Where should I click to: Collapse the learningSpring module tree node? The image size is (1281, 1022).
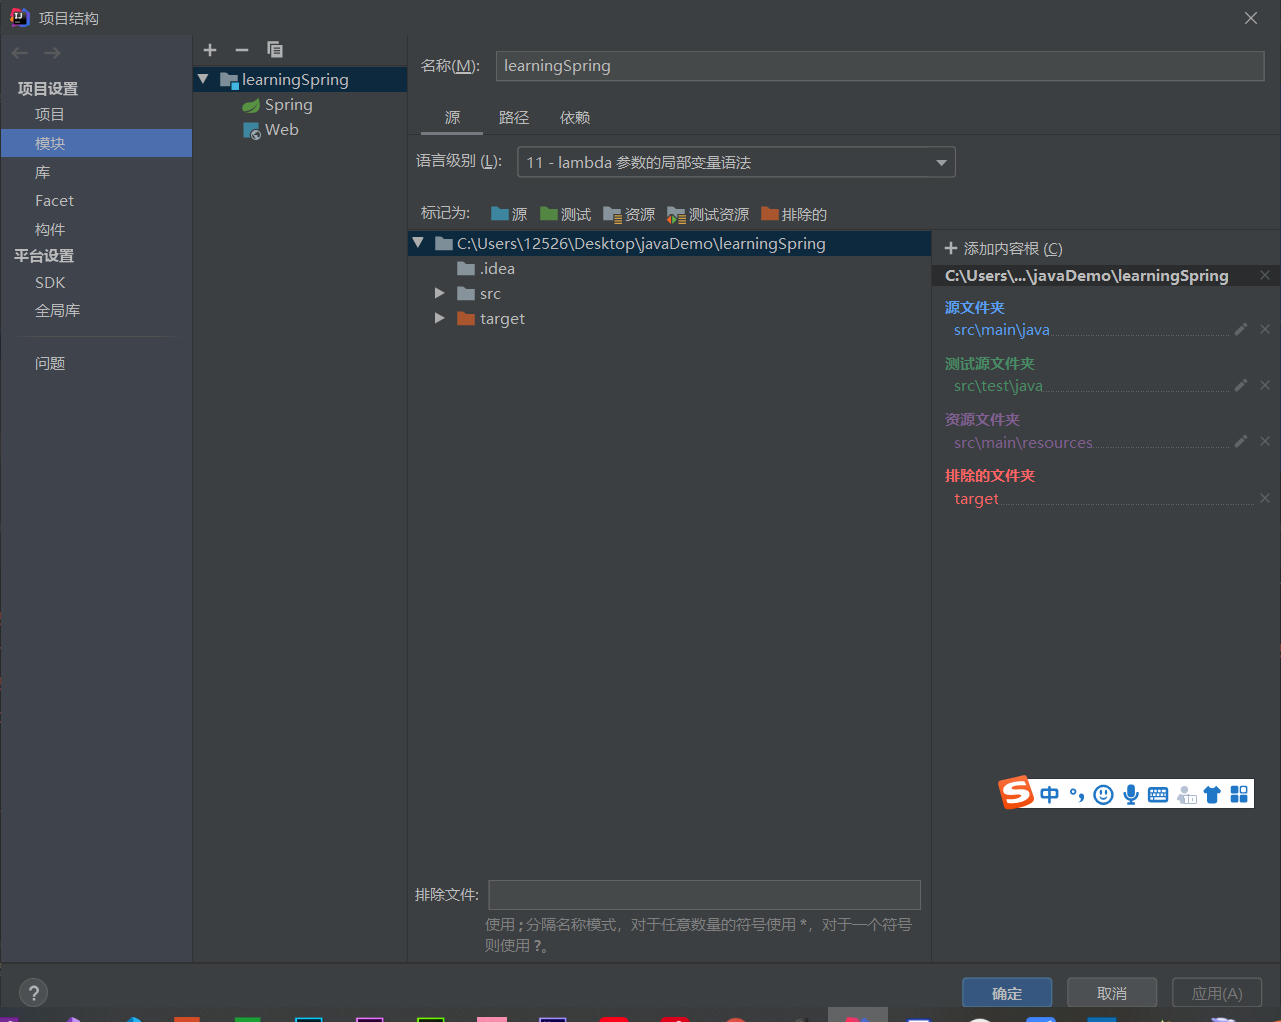(203, 79)
